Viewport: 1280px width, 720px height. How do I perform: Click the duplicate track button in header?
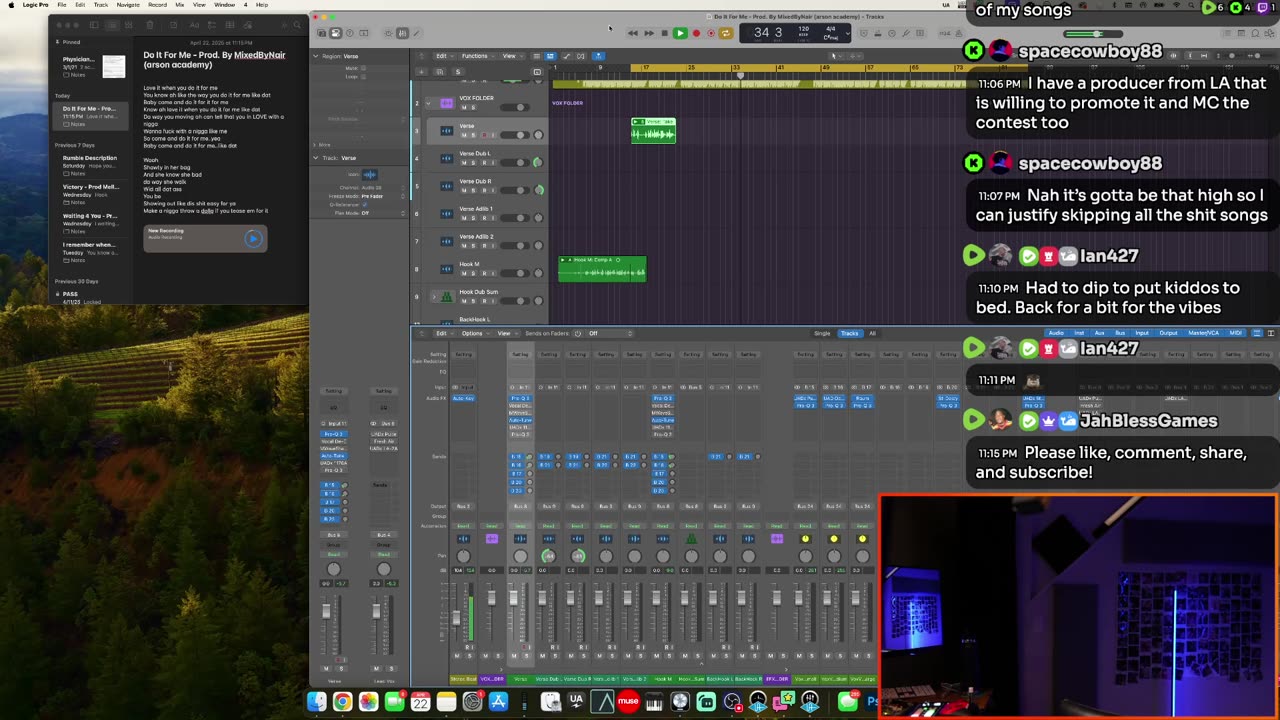[x=439, y=72]
